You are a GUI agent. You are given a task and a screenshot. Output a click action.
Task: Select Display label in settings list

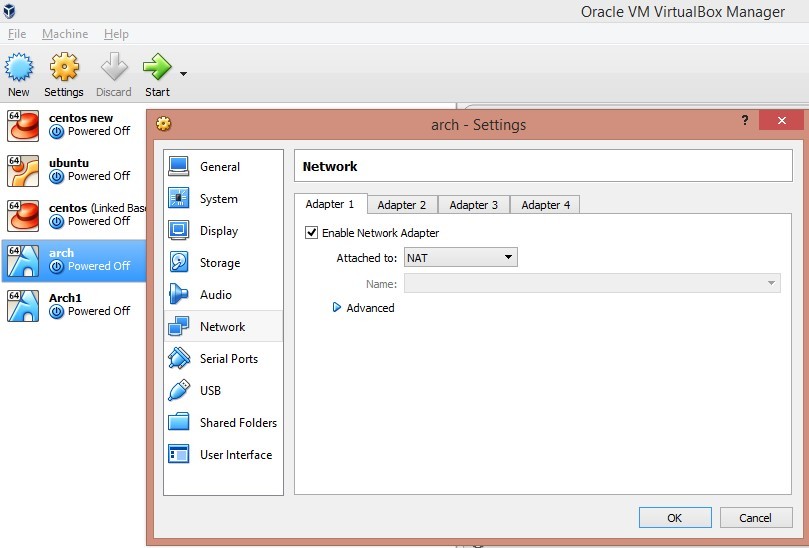click(219, 231)
